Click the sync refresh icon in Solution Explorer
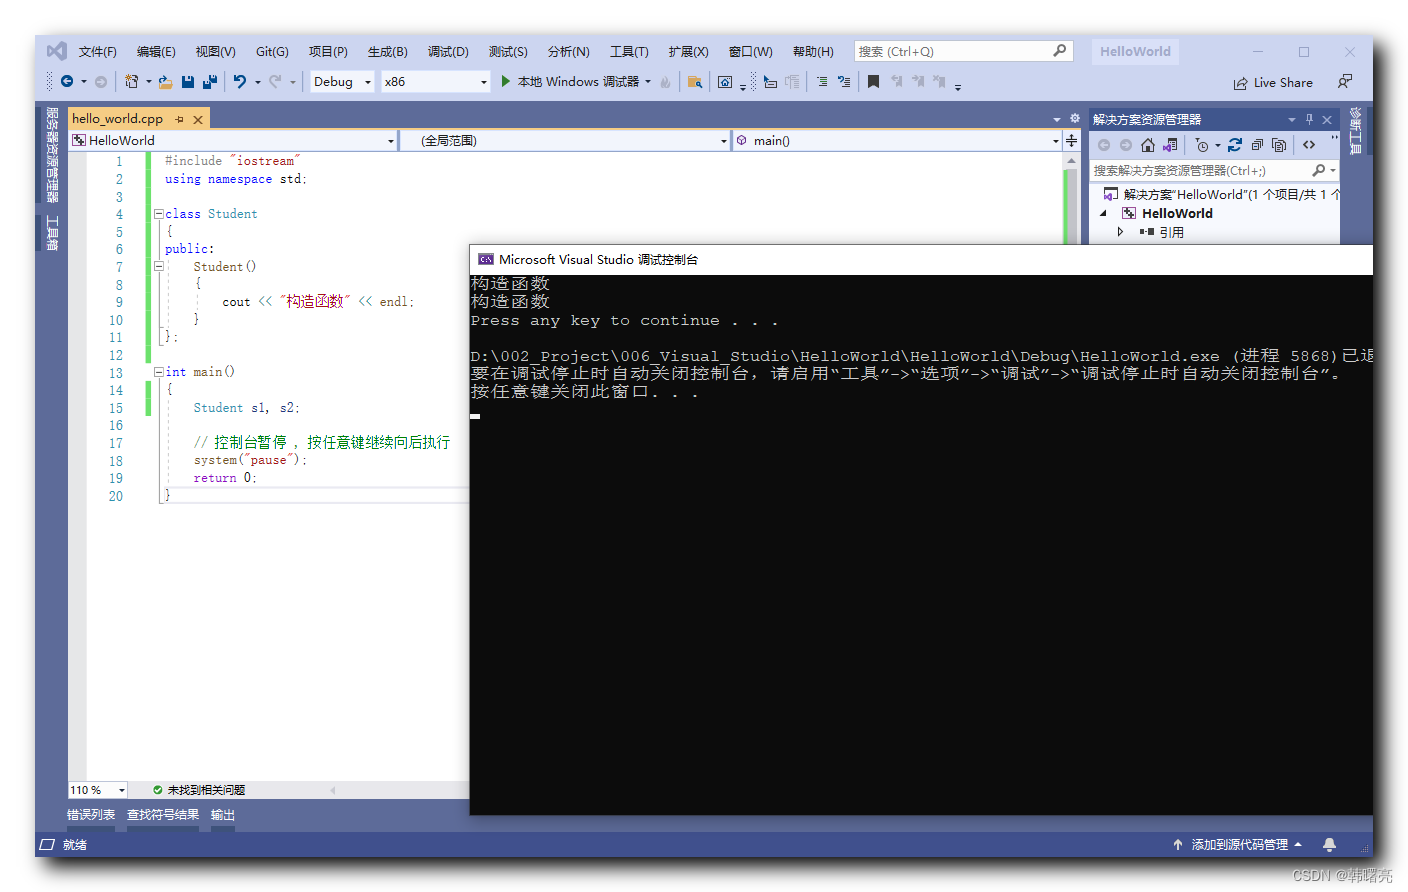 [1235, 145]
